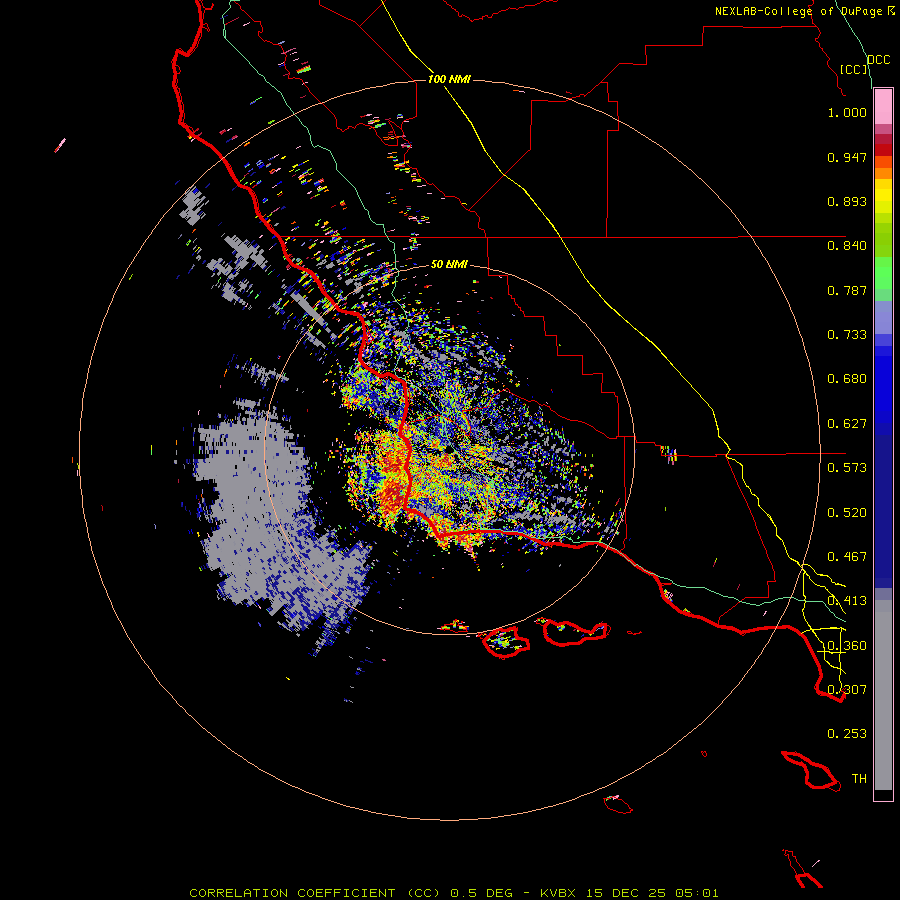Click the 0.627 scale value
This screenshot has width=900, height=900.
(847, 424)
